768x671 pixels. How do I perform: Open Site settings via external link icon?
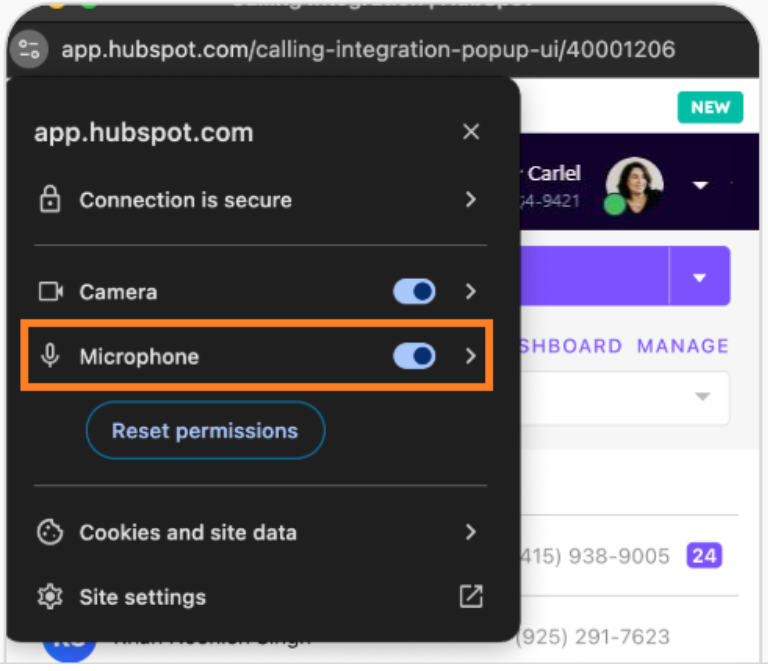tap(471, 596)
